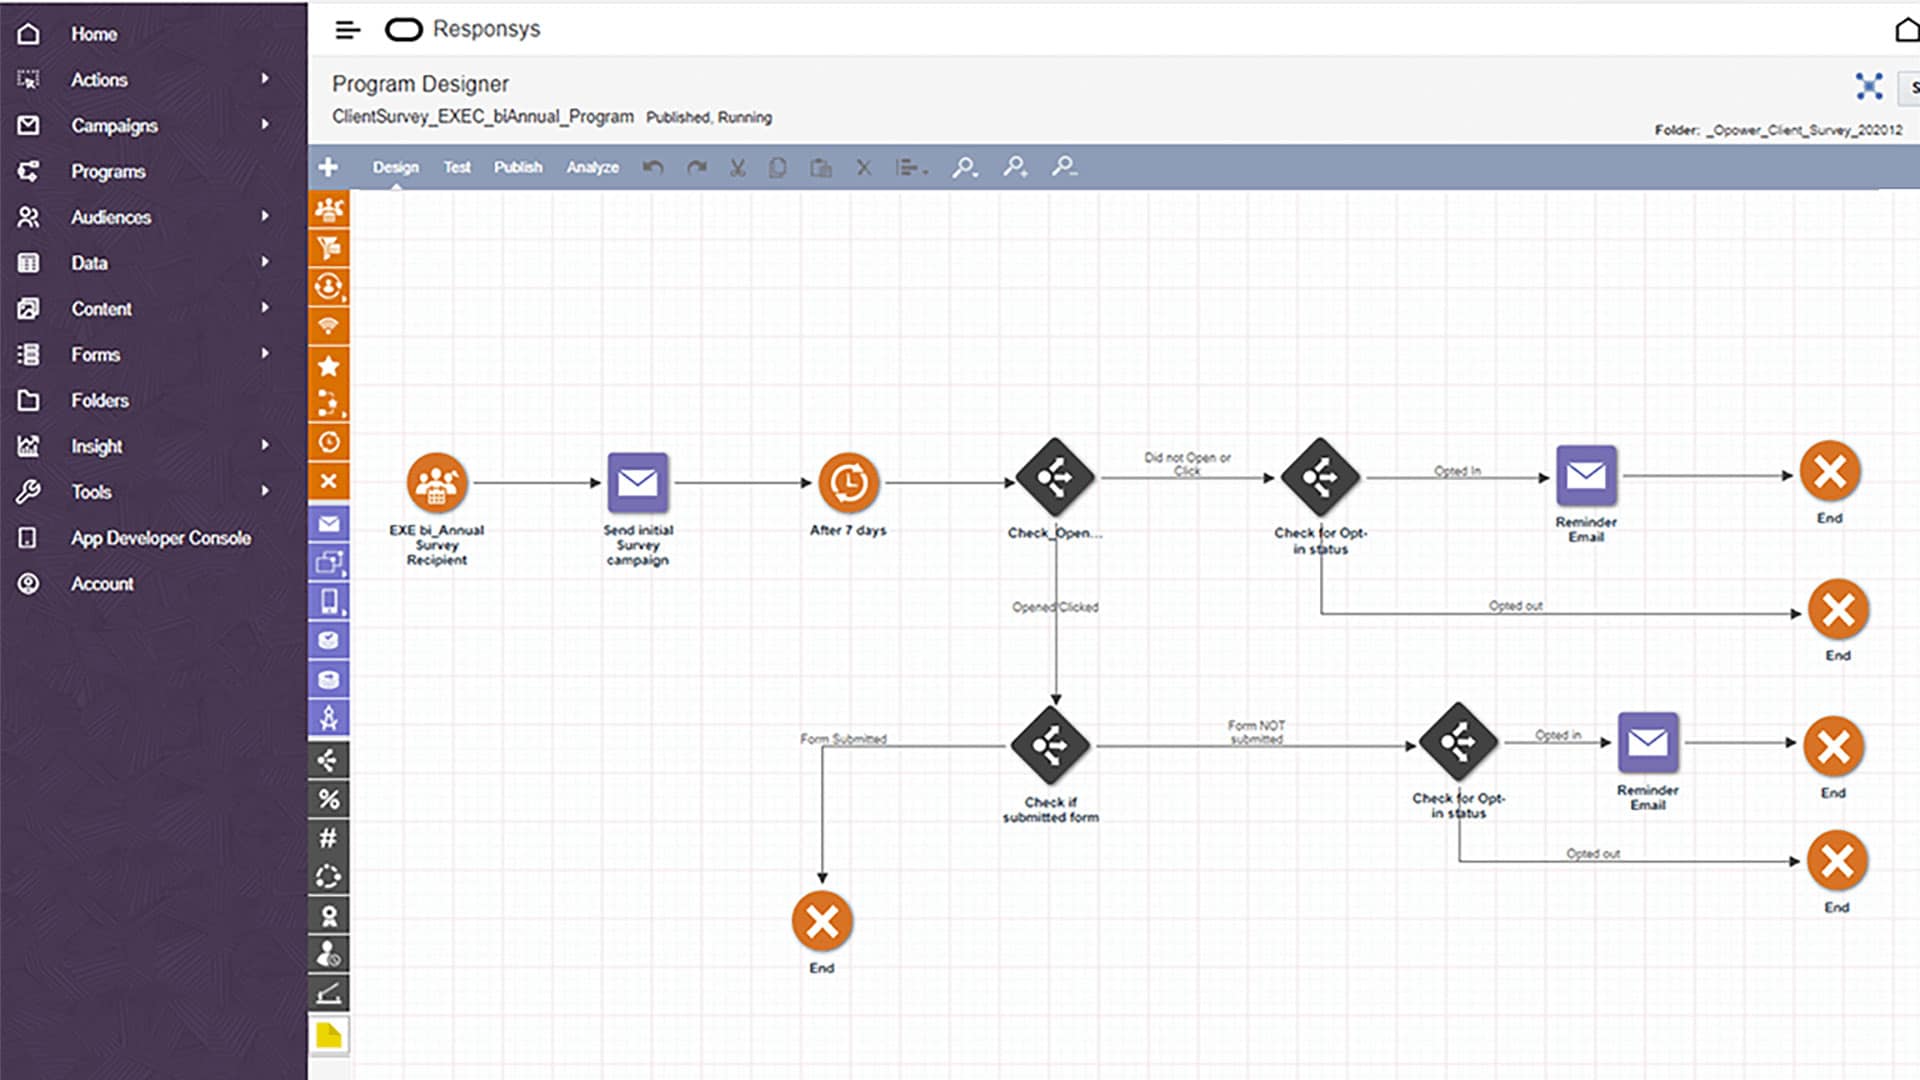Expand the Campaigns menu arrow

[265, 125]
